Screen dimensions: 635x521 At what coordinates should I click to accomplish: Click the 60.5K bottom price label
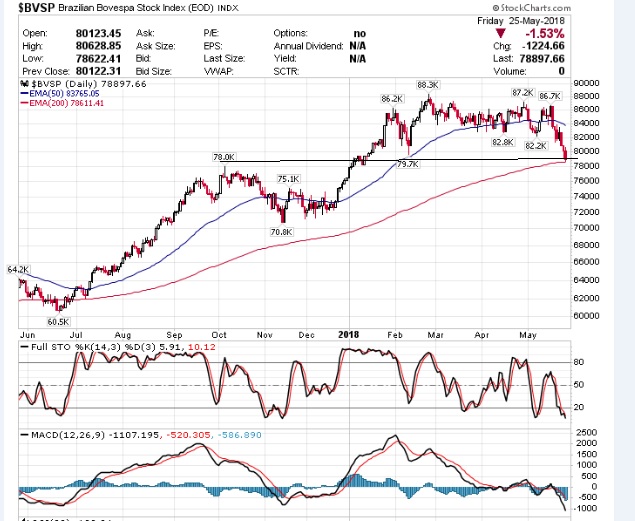[x=58, y=322]
